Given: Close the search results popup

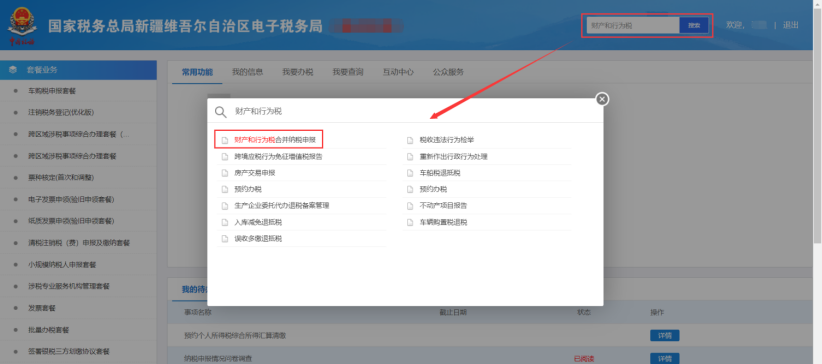Looking at the screenshot, I should point(602,99).
